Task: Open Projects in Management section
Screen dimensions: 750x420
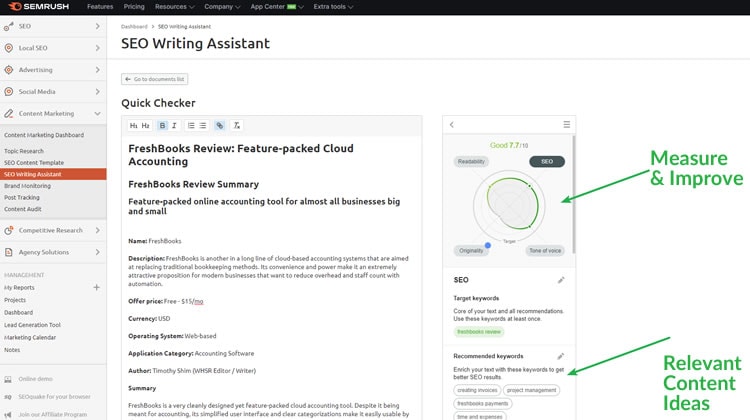Action: [15, 300]
